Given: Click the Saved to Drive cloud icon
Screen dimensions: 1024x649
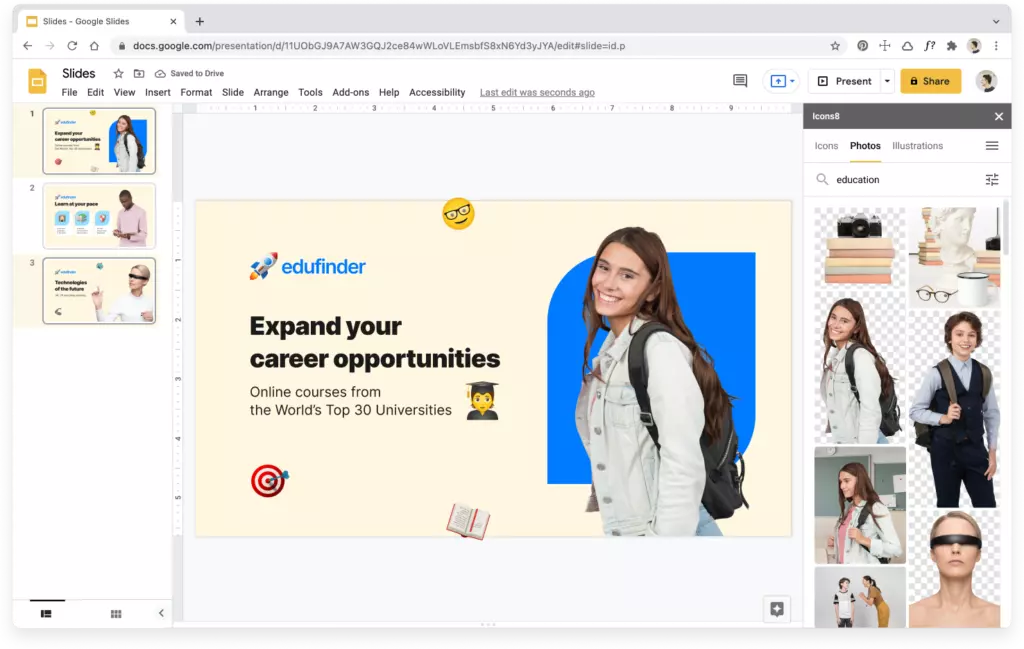Looking at the screenshot, I should coord(160,73).
